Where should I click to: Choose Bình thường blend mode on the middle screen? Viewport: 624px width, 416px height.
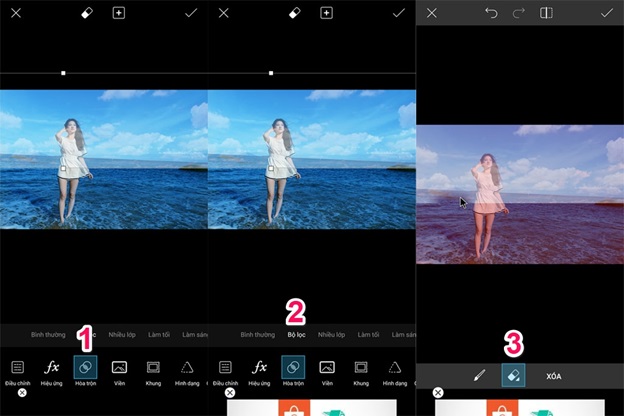pos(257,335)
